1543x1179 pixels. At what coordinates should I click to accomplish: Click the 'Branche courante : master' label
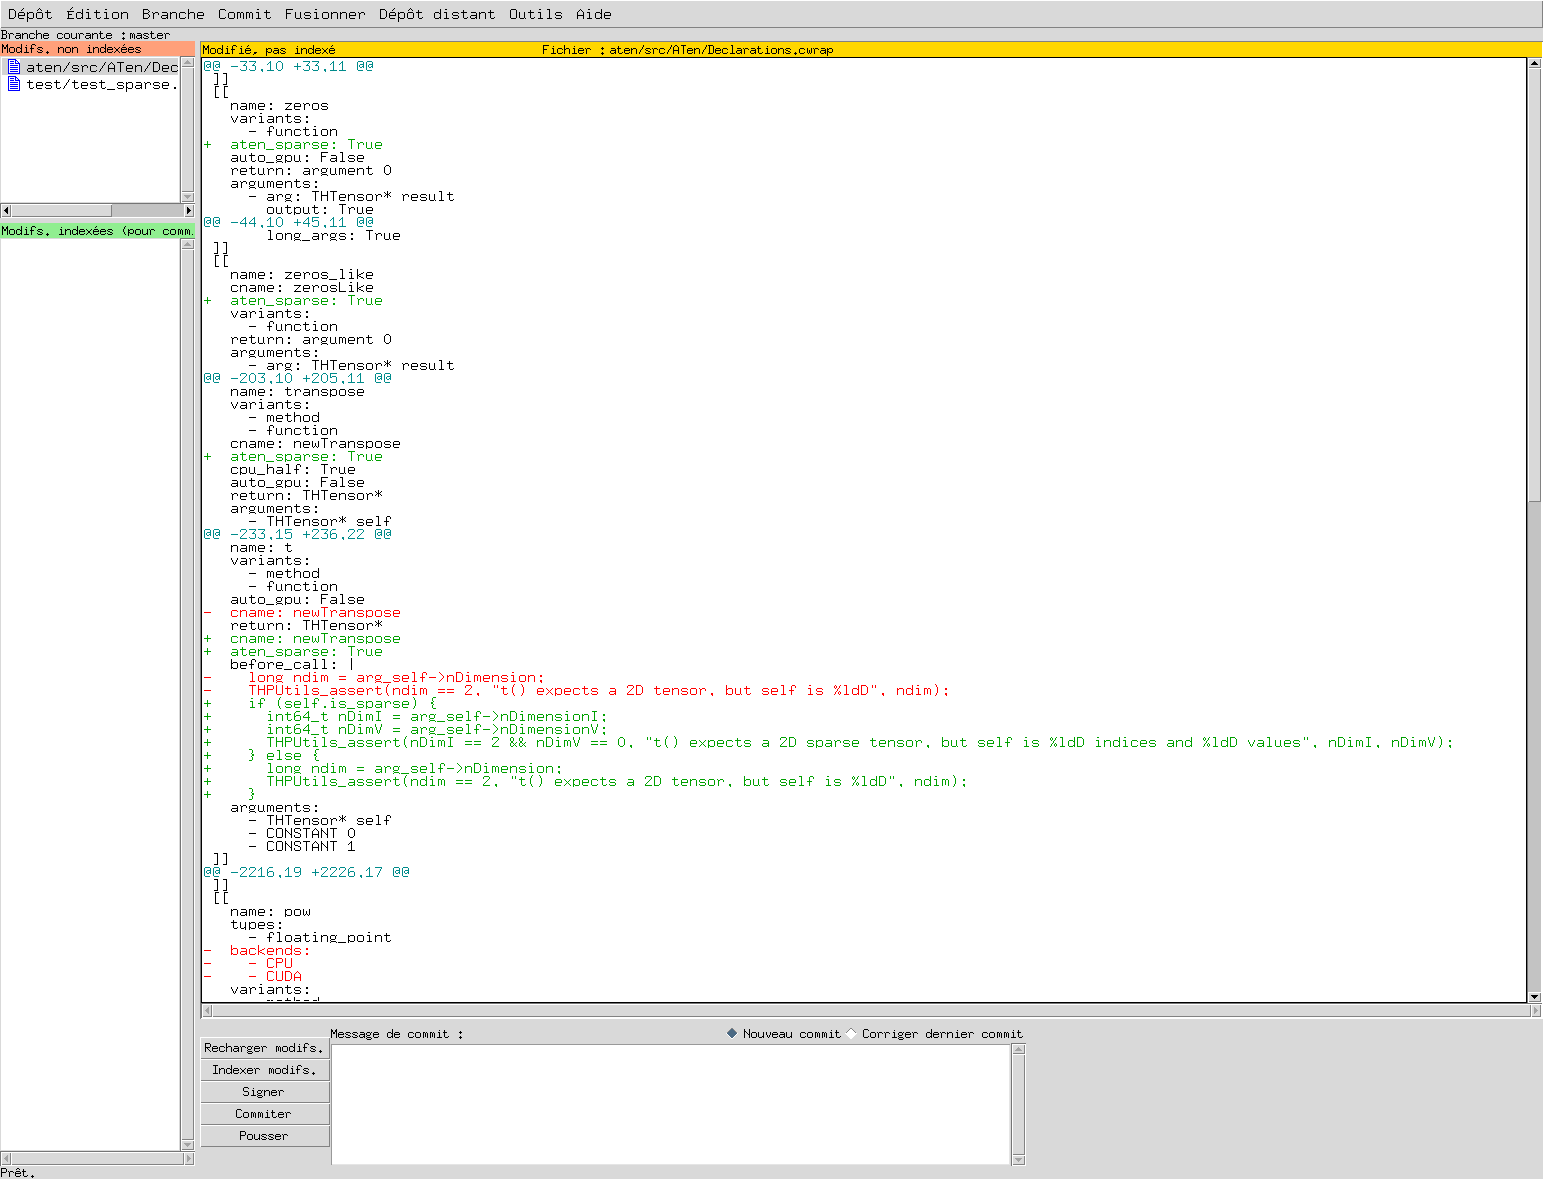coord(86,35)
